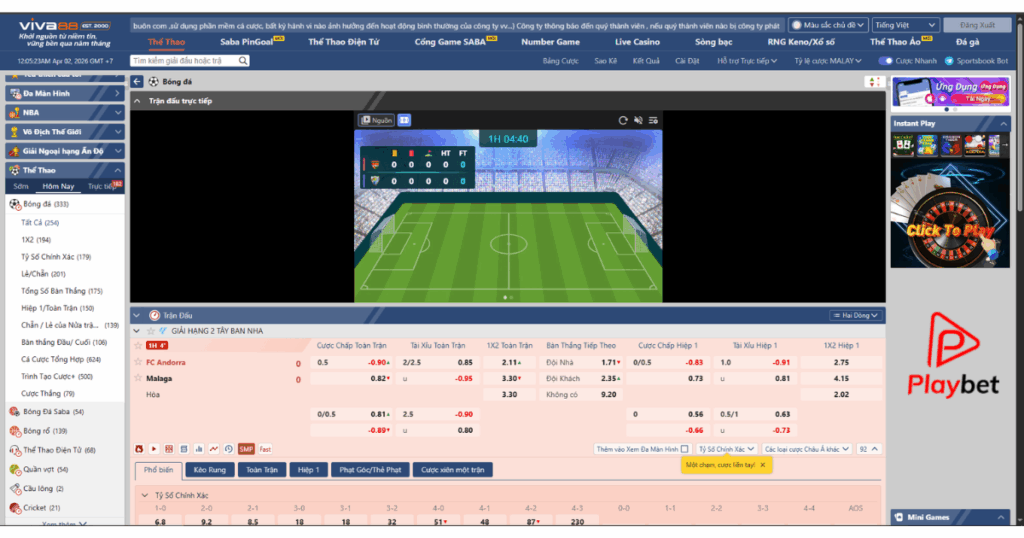Click the odds sort arrows icon at top right
This screenshot has width=1024, height=538.
pyautogui.click(x=873, y=82)
